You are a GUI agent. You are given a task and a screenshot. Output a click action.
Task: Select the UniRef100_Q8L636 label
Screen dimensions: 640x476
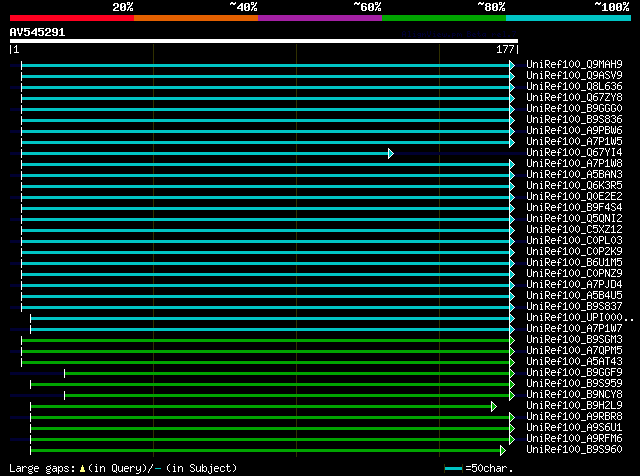pyautogui.click(x=574, y=87)
